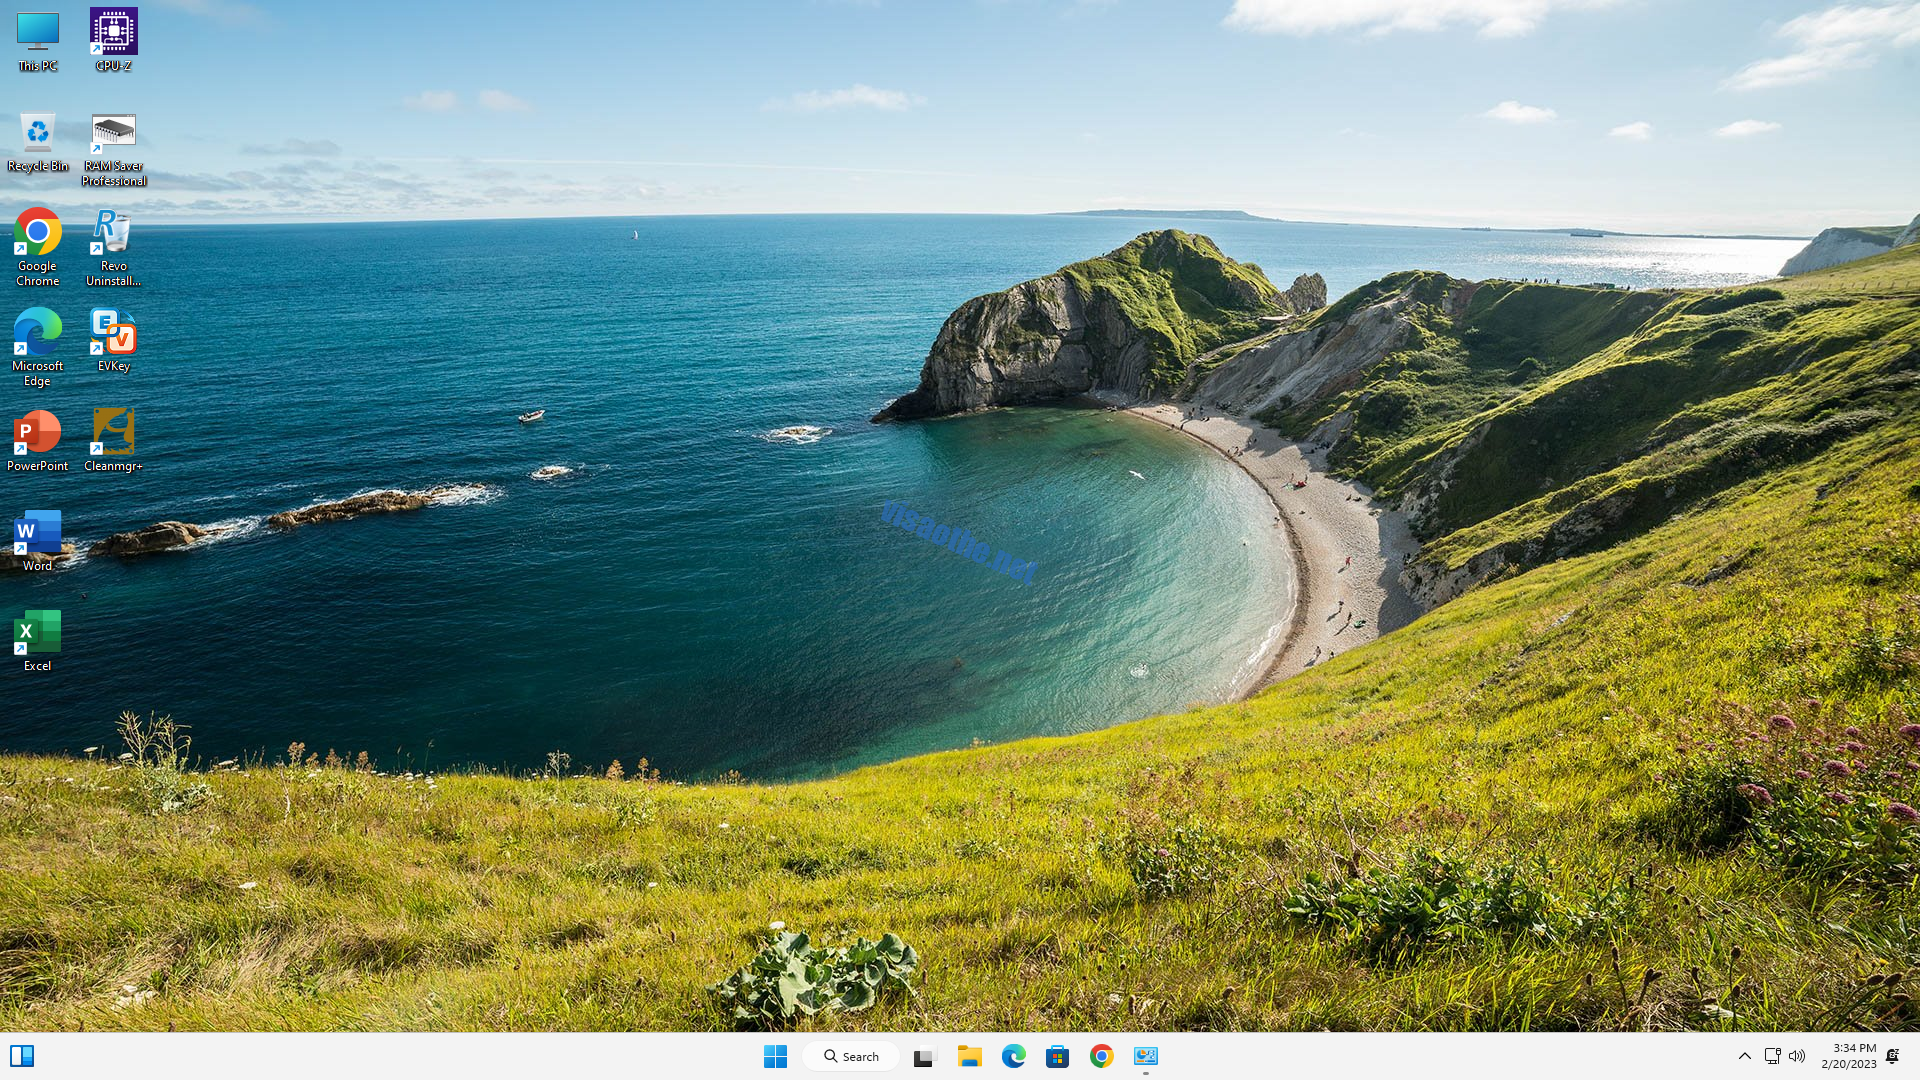Select the Google Chrome desktop shortcut
Screen dimensions: 1920x1080
point(38,248)
